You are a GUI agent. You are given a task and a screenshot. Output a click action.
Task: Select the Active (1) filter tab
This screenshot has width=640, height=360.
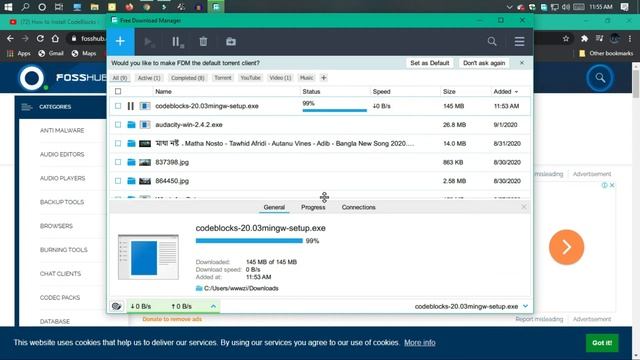point(149,78)
